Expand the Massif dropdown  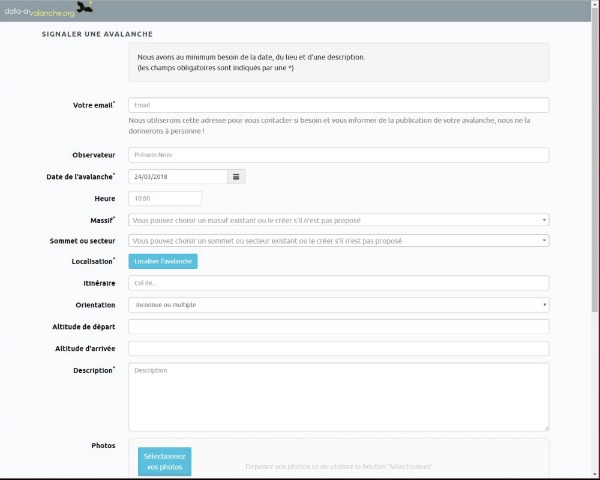click(339, 220)
